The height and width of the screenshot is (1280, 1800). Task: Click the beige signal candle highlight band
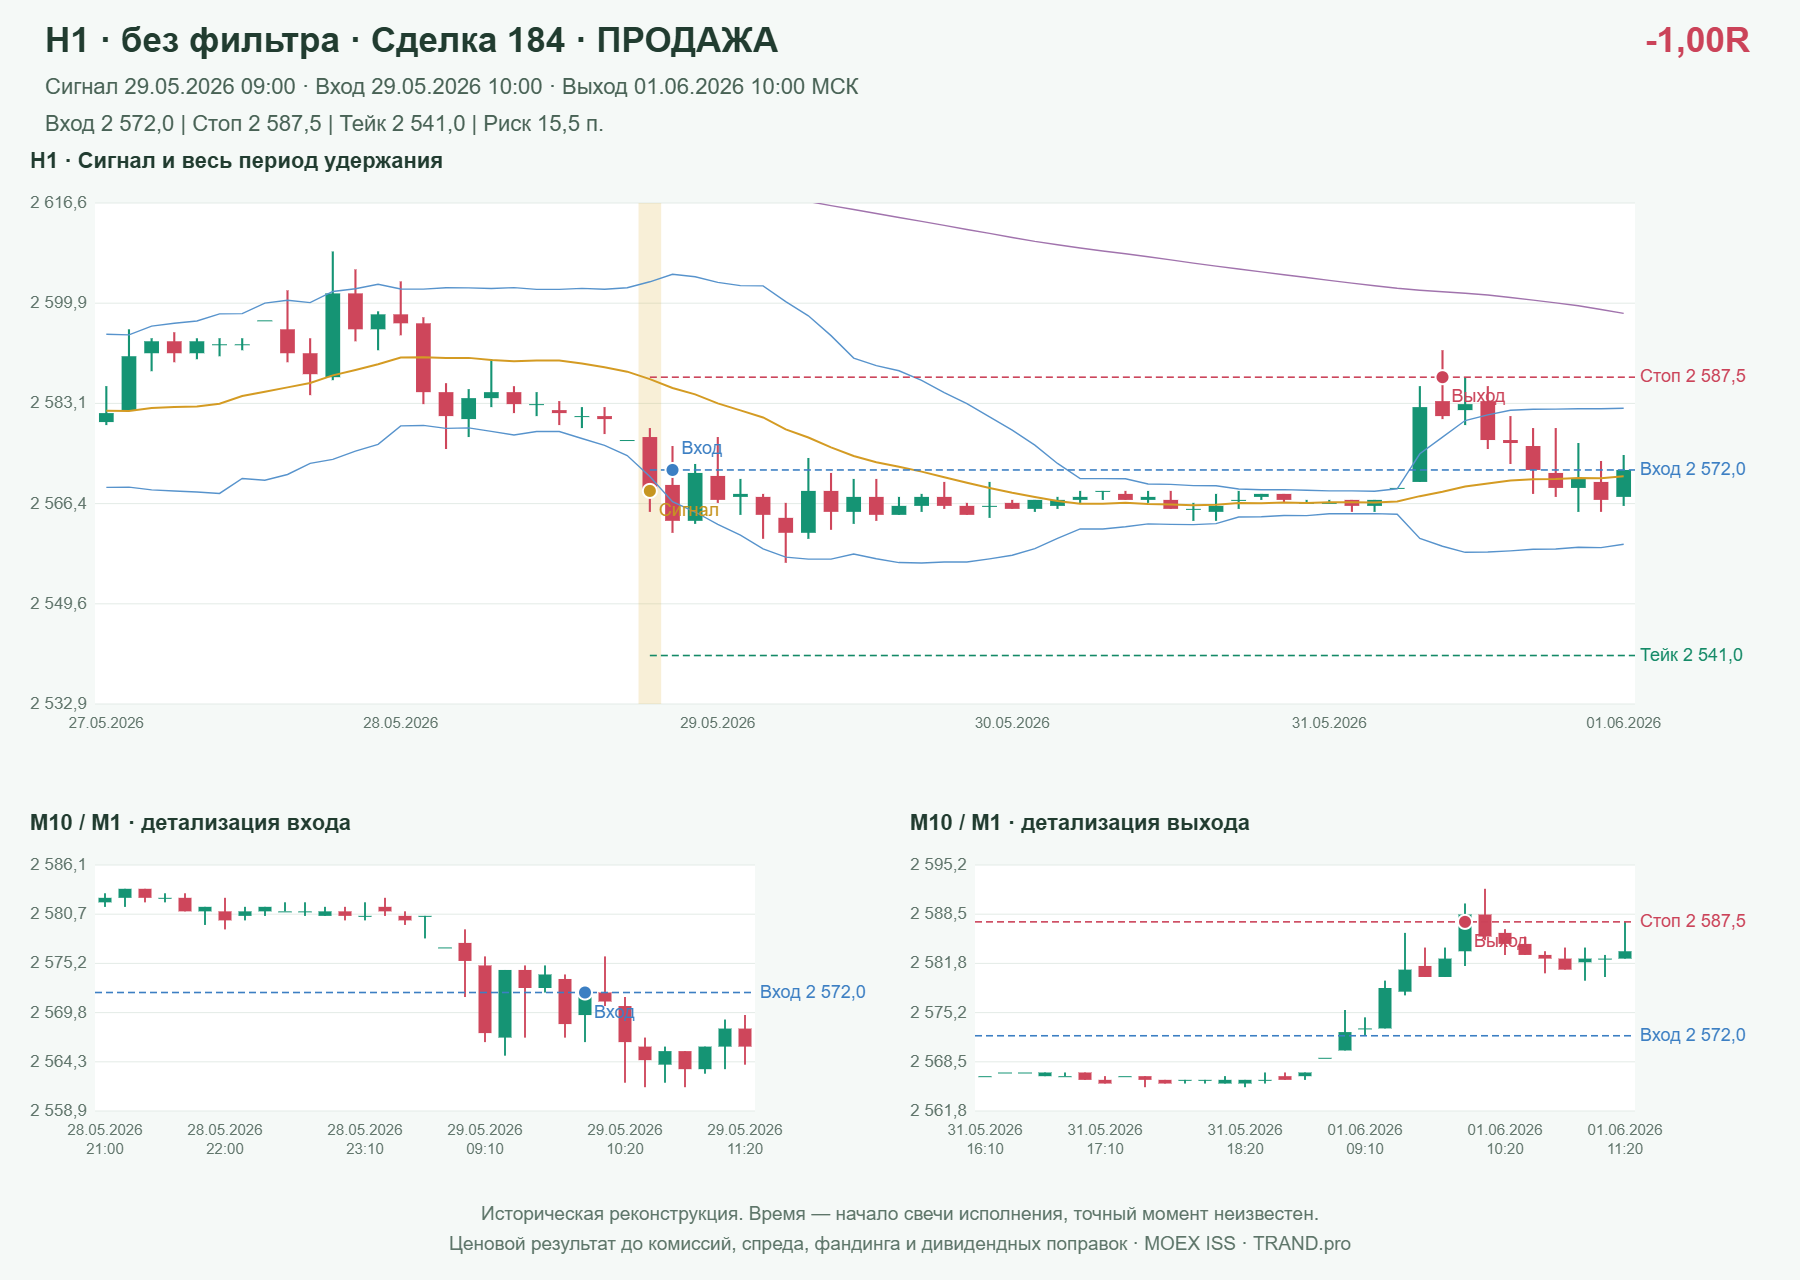click(650, 453)
